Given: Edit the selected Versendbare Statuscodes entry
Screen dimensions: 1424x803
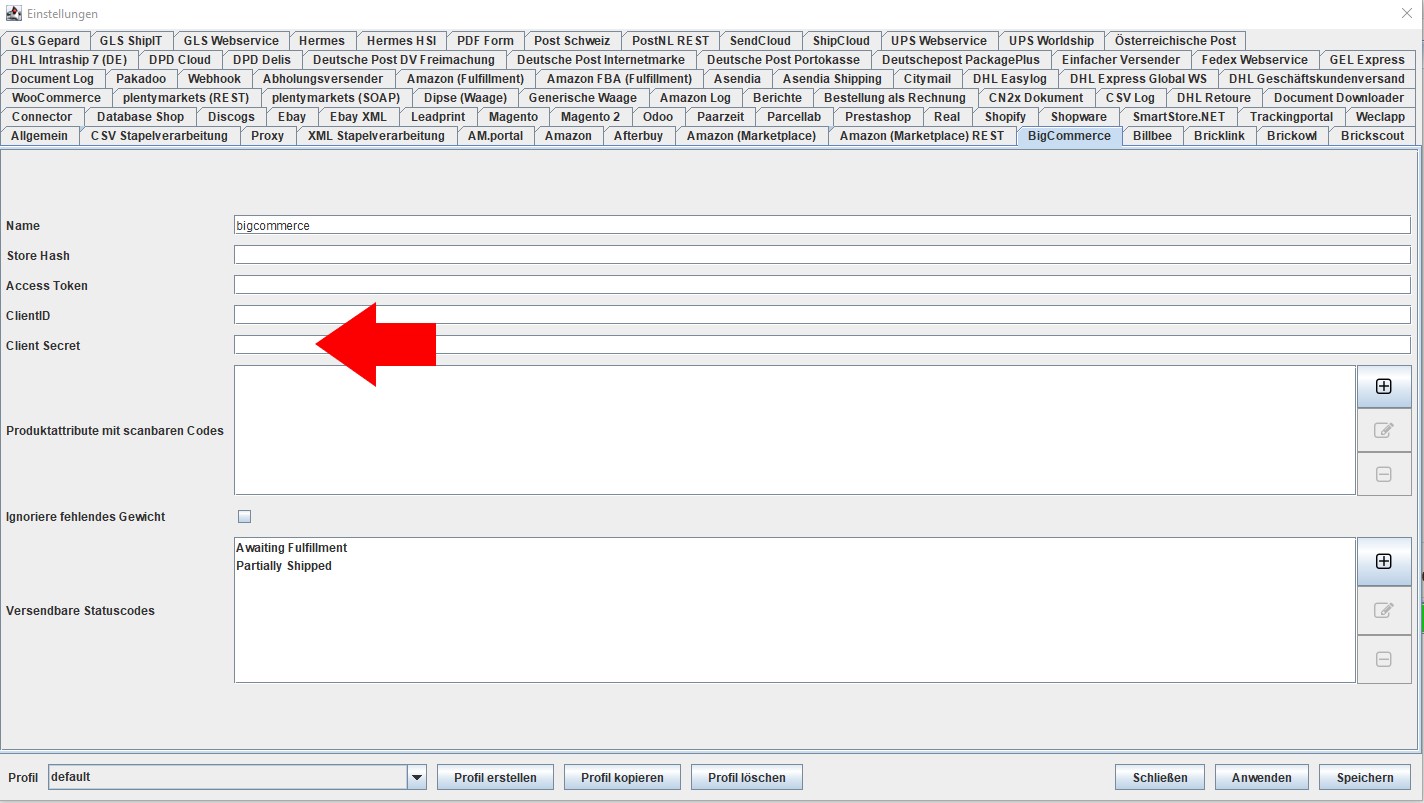Looking at the screenshot, I should point(1384,610).
